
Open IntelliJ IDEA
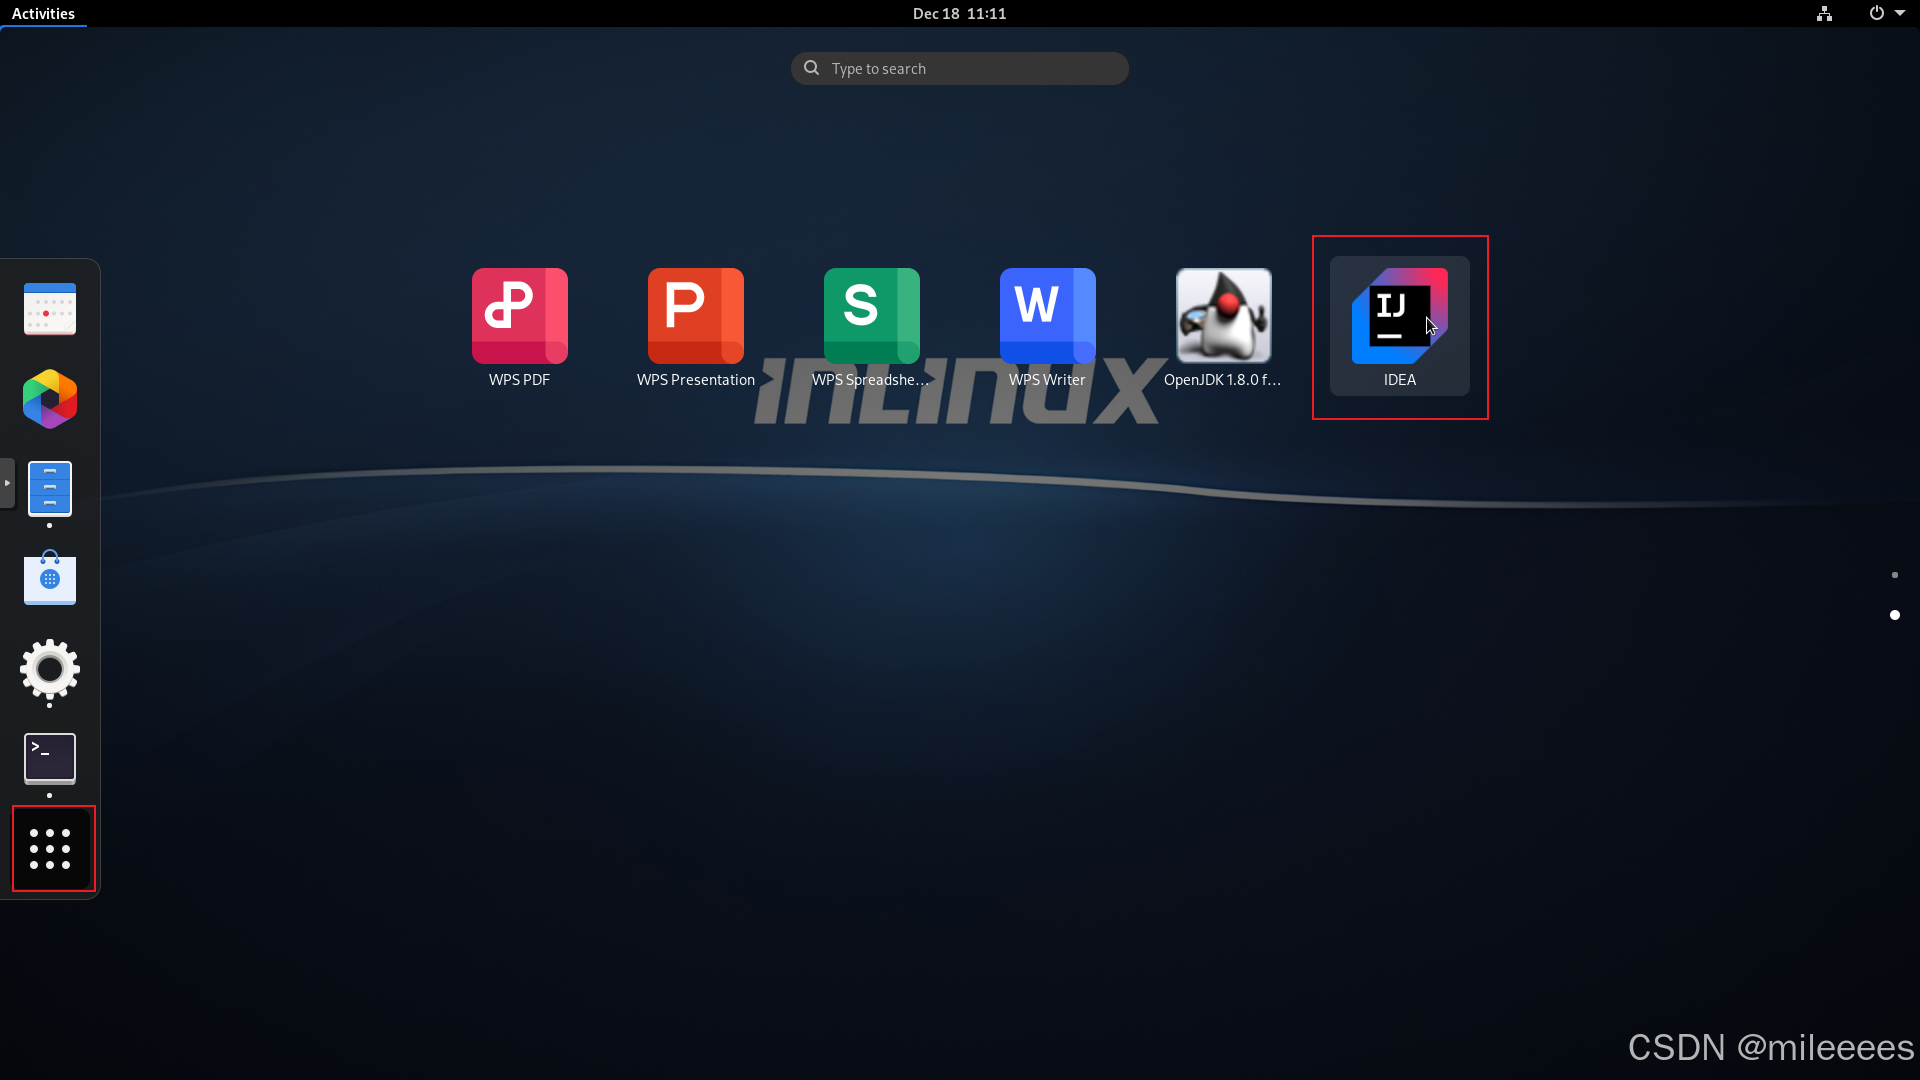tap(1400, 316)
